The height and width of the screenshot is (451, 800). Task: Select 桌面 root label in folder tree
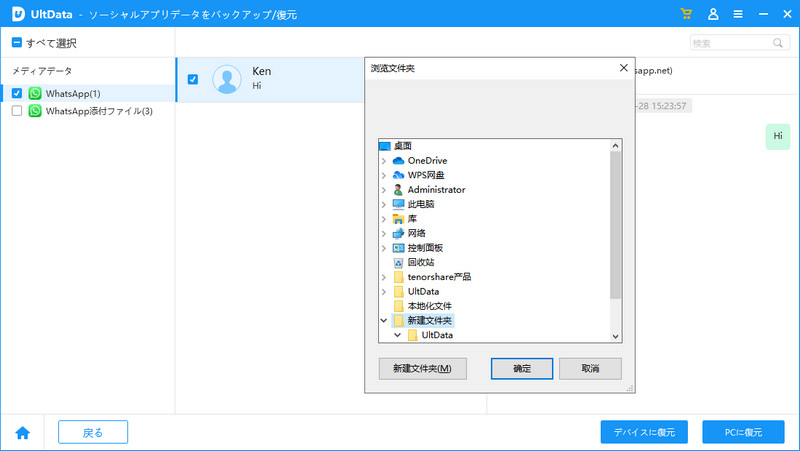[x=403, y=146]
